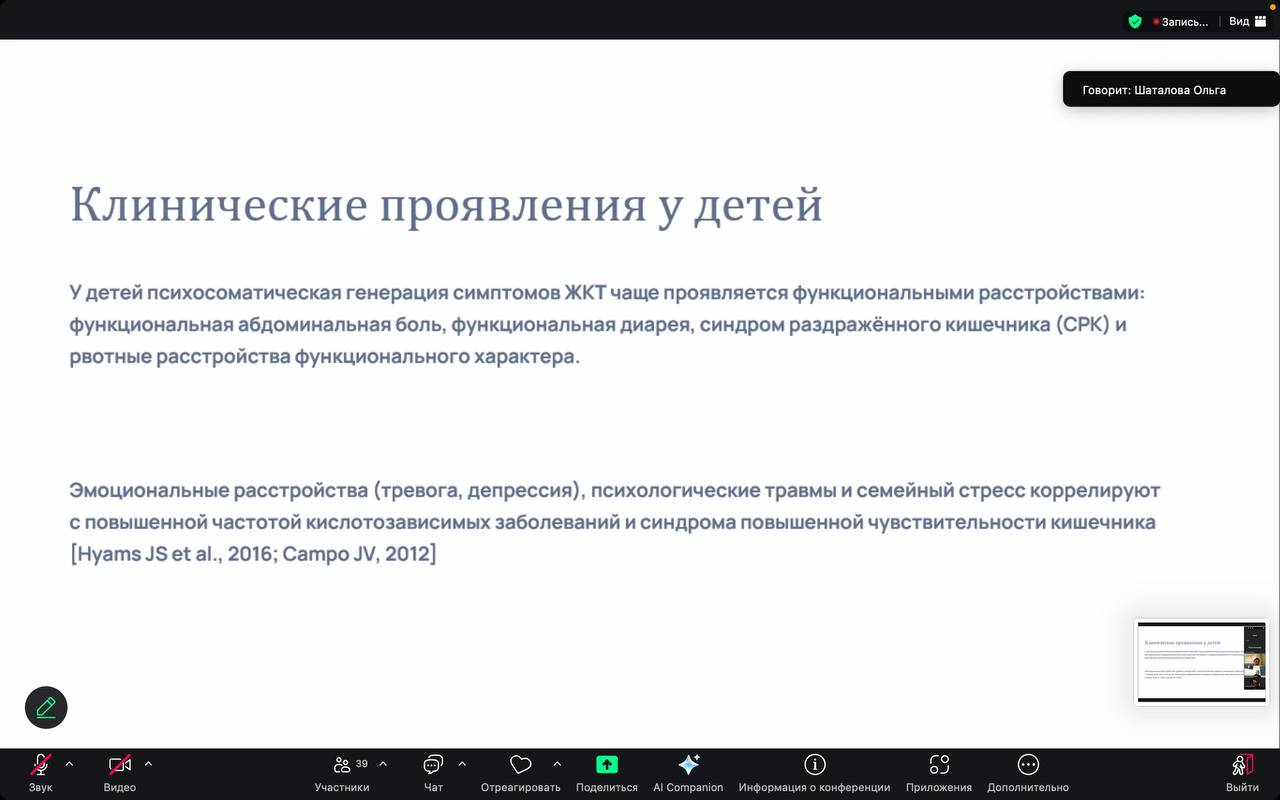Unmute the microphone via Звук icon

40,765
